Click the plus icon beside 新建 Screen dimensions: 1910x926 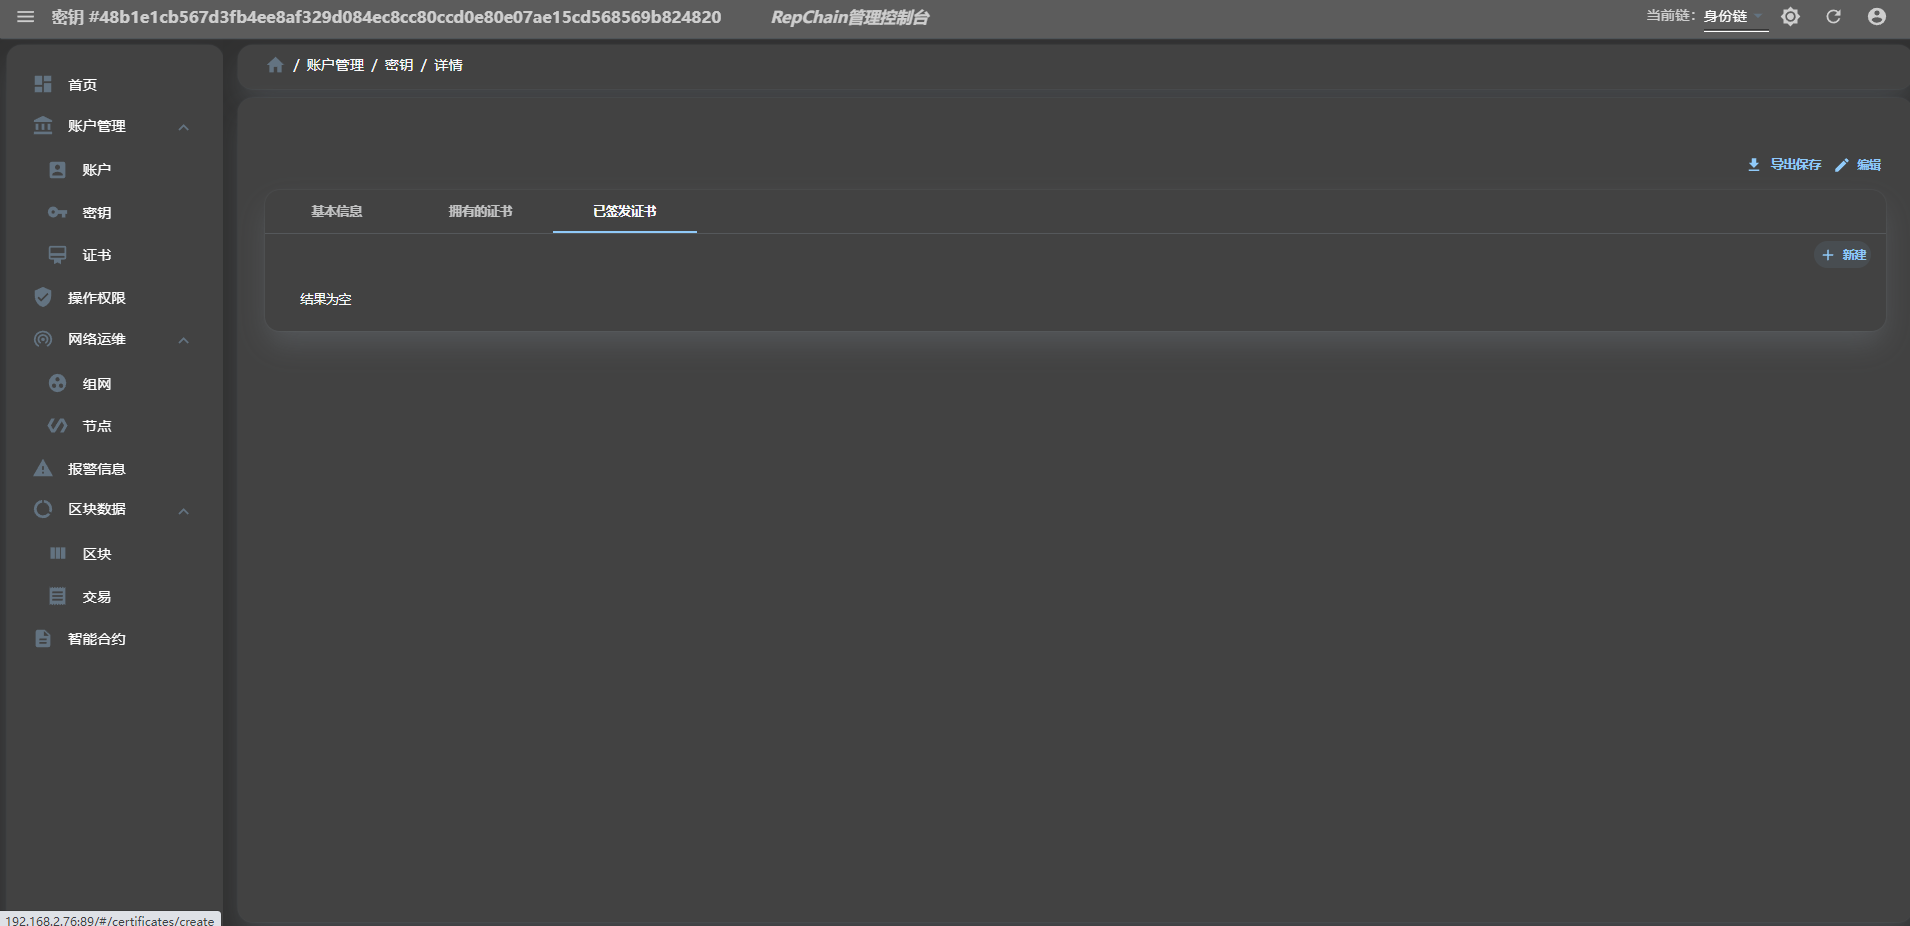[1827, 255]
